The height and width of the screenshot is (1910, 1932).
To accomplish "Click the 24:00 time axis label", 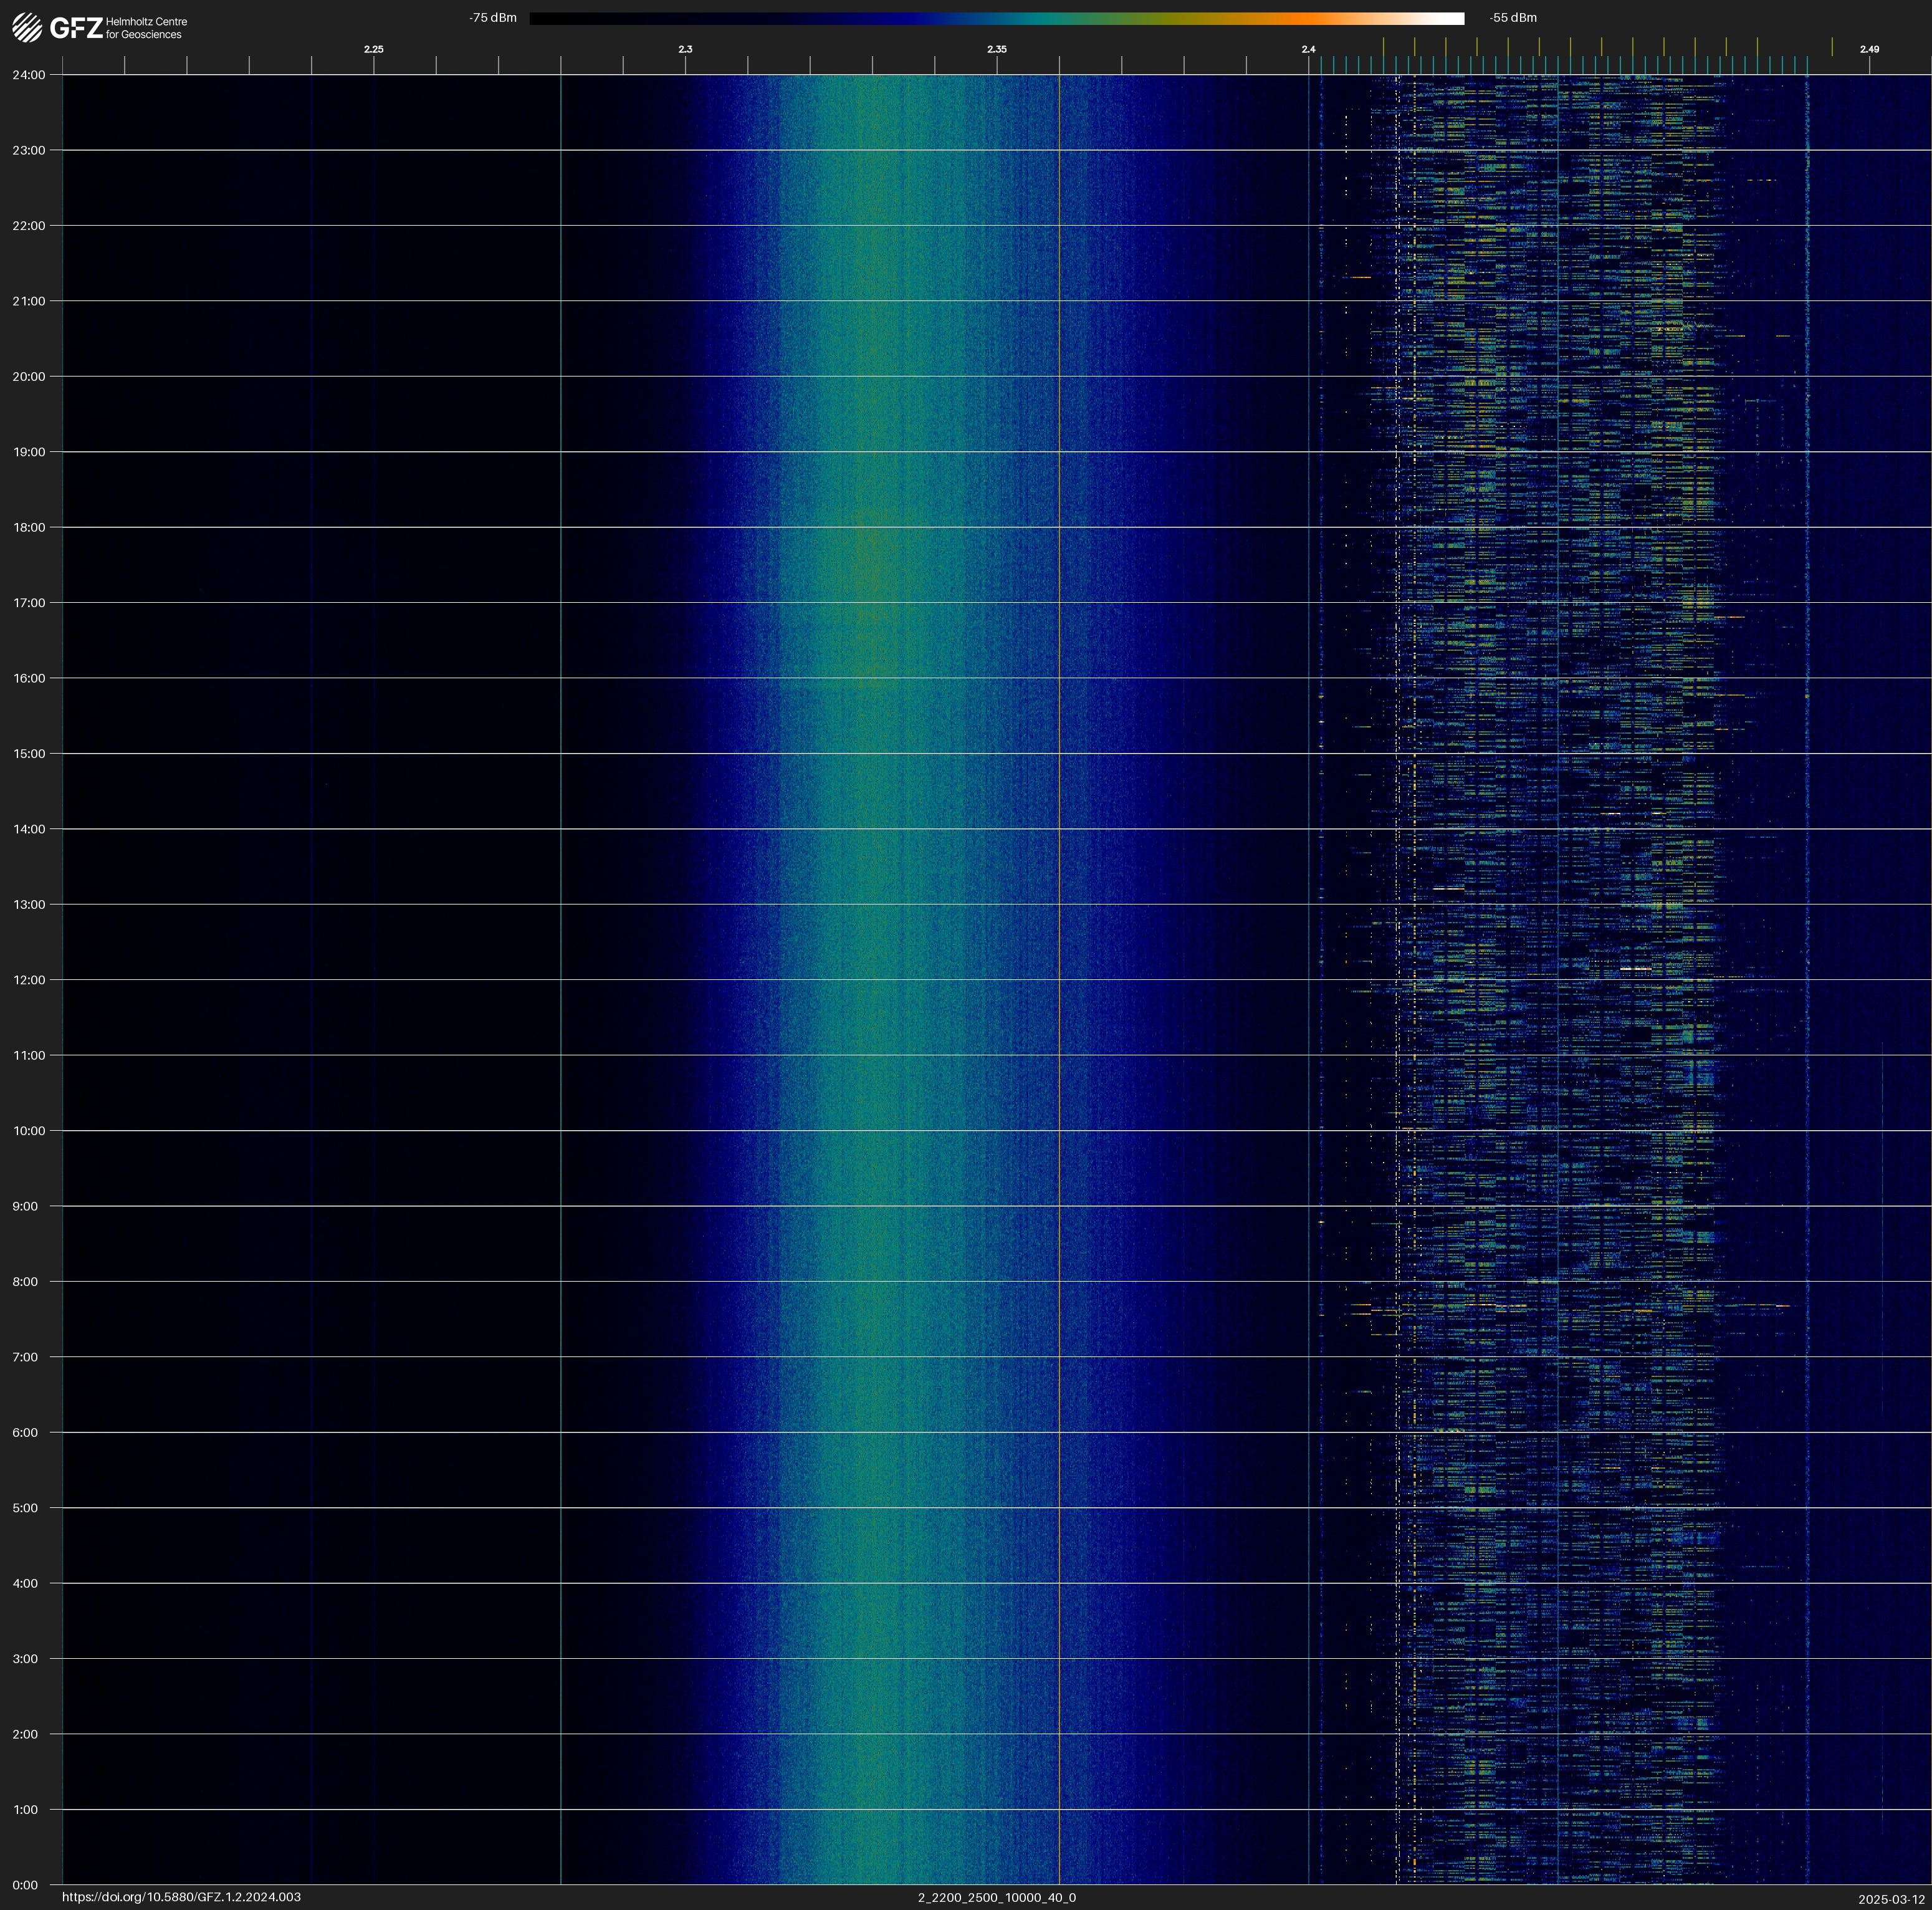I will coord(29,75).
